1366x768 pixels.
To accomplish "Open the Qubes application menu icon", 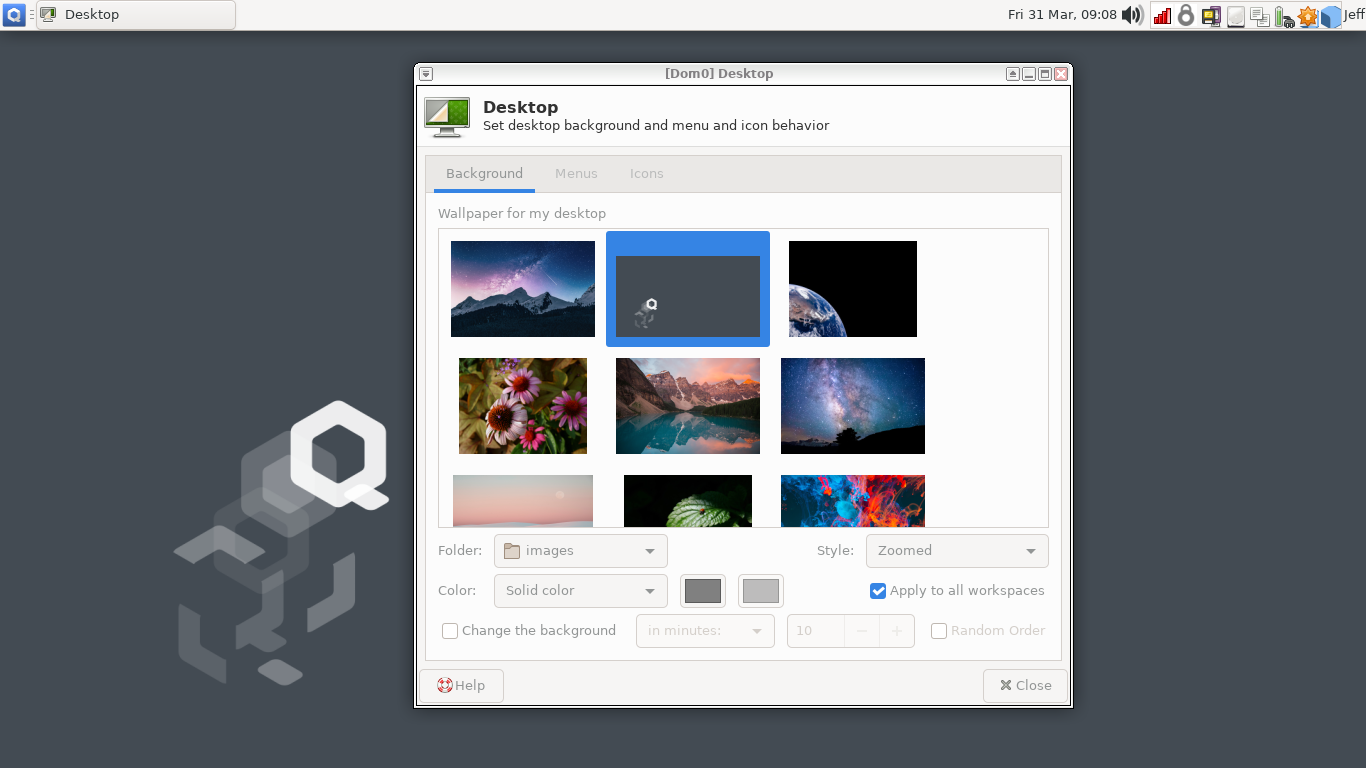I will point(15,15).
